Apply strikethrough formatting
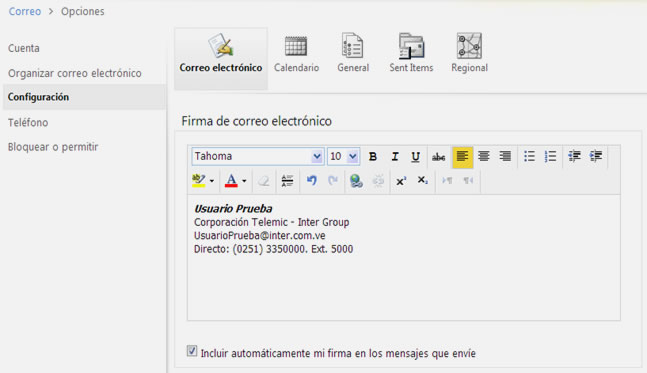 [438, 157]
